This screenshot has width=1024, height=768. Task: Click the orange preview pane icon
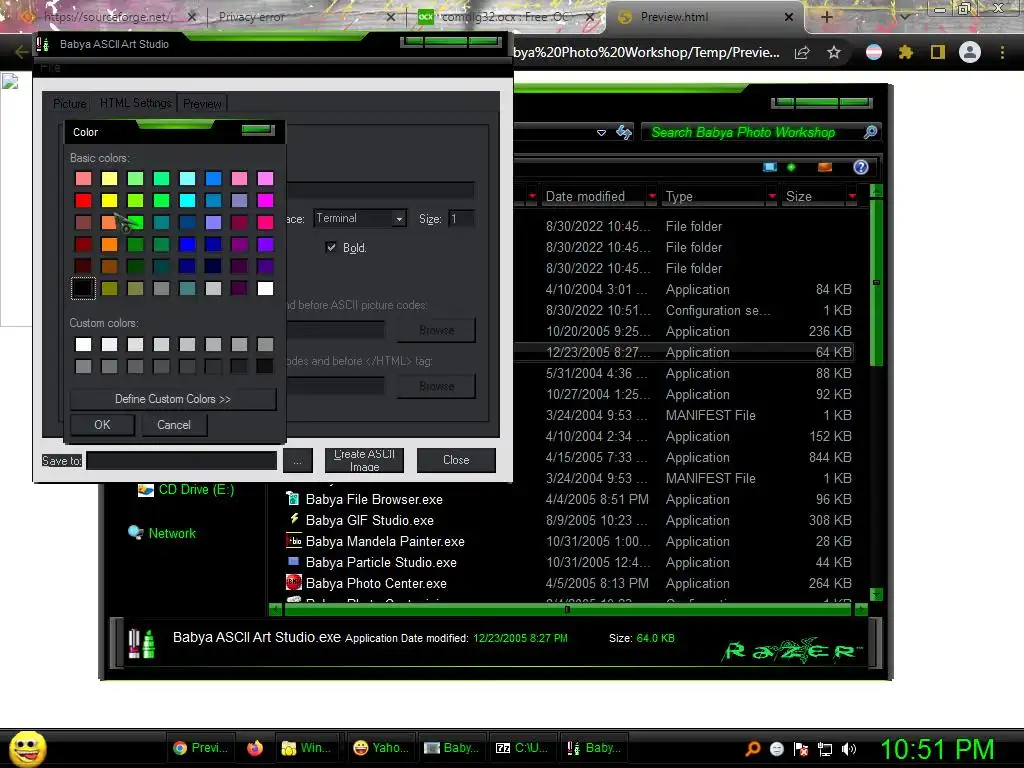tap(825, 167)
